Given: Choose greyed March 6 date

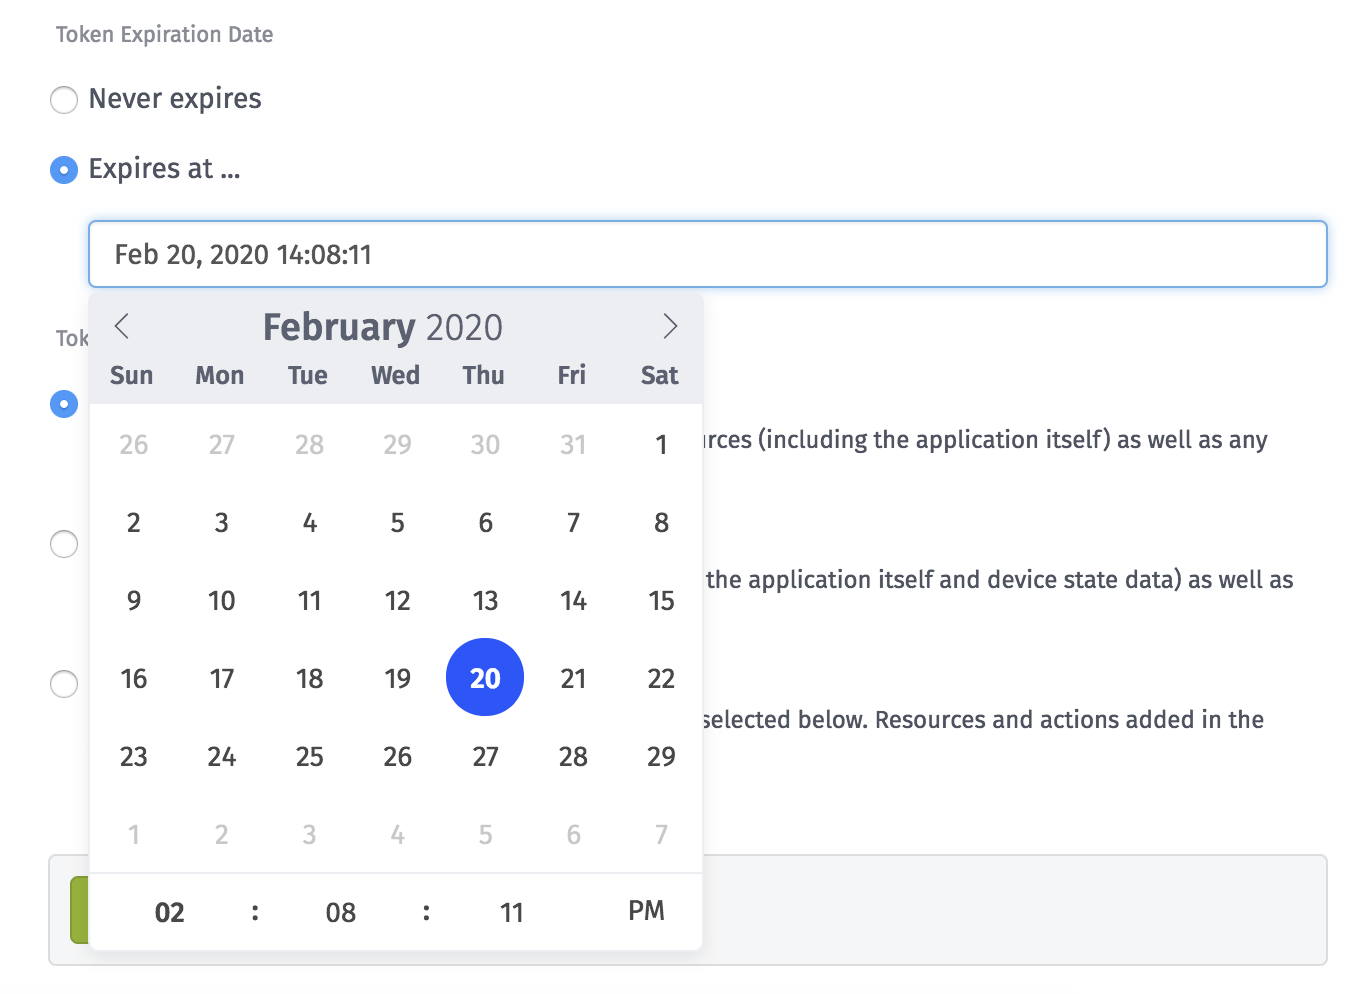Looking at the screenshot, I should tap(573, 834).
